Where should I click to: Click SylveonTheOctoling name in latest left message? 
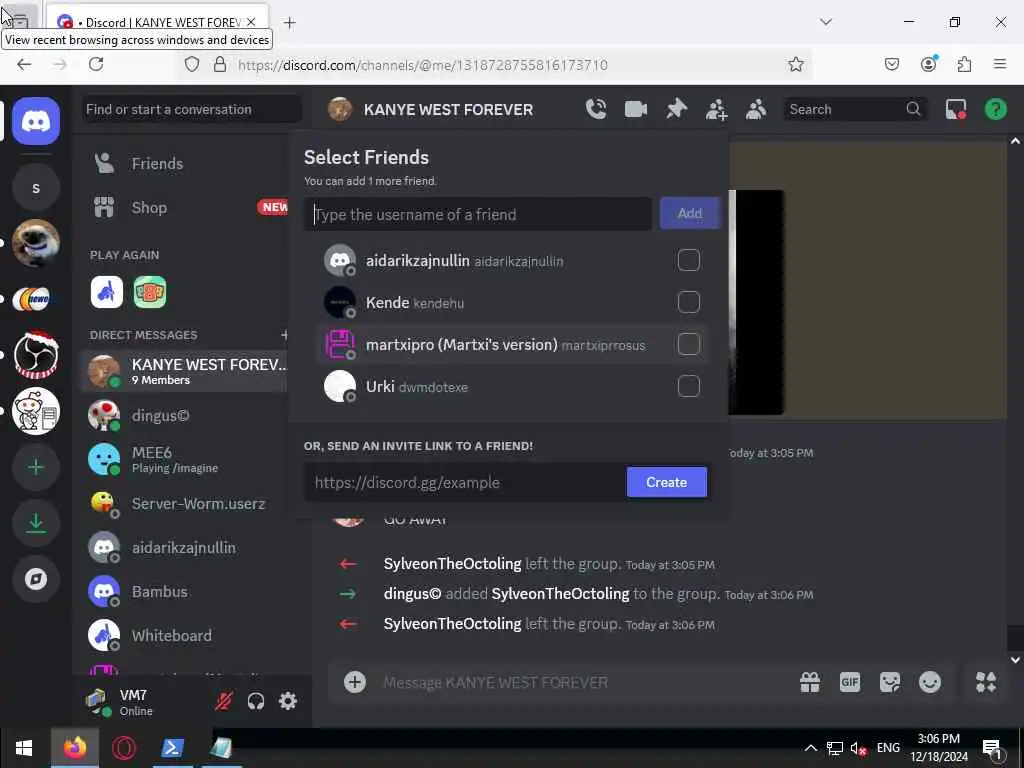point(452,624)
